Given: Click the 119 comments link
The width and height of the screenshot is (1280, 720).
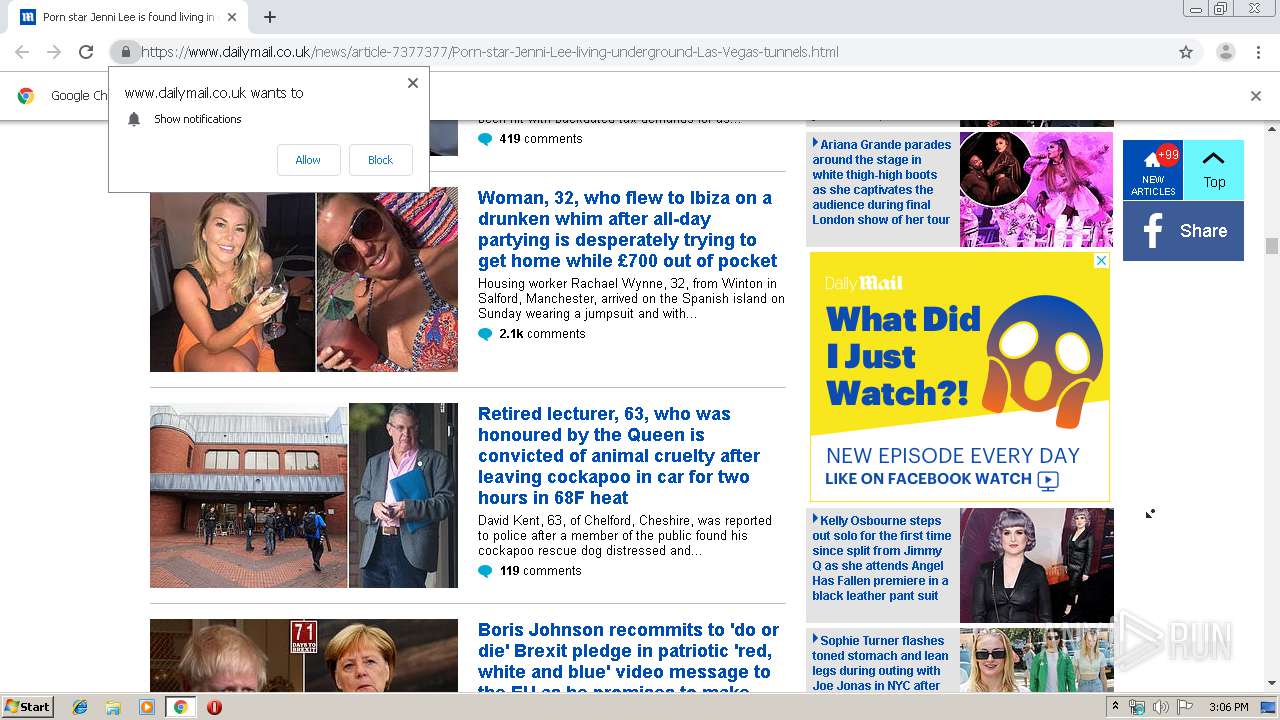Looking at the screenshot, I should (x=540, y=571).
